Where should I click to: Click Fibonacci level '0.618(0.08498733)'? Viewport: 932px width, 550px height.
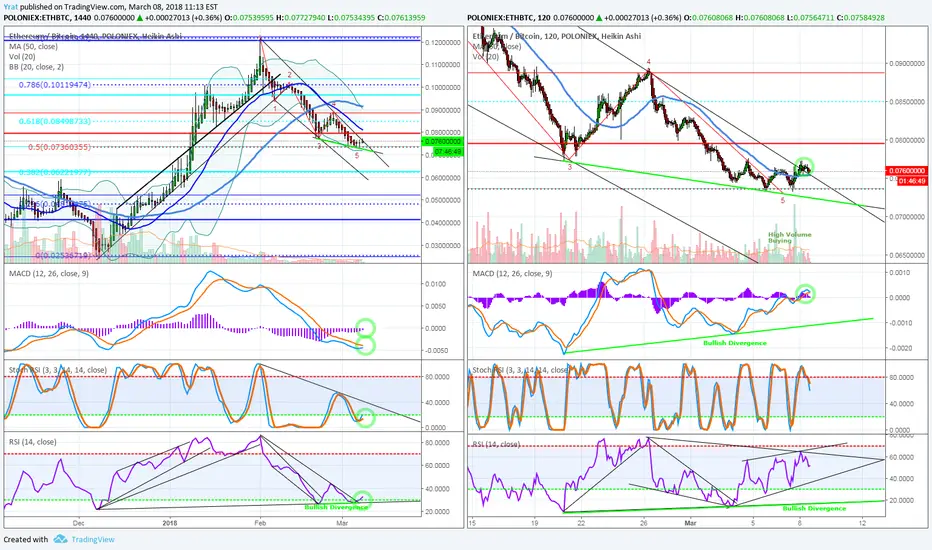[55, 121]
